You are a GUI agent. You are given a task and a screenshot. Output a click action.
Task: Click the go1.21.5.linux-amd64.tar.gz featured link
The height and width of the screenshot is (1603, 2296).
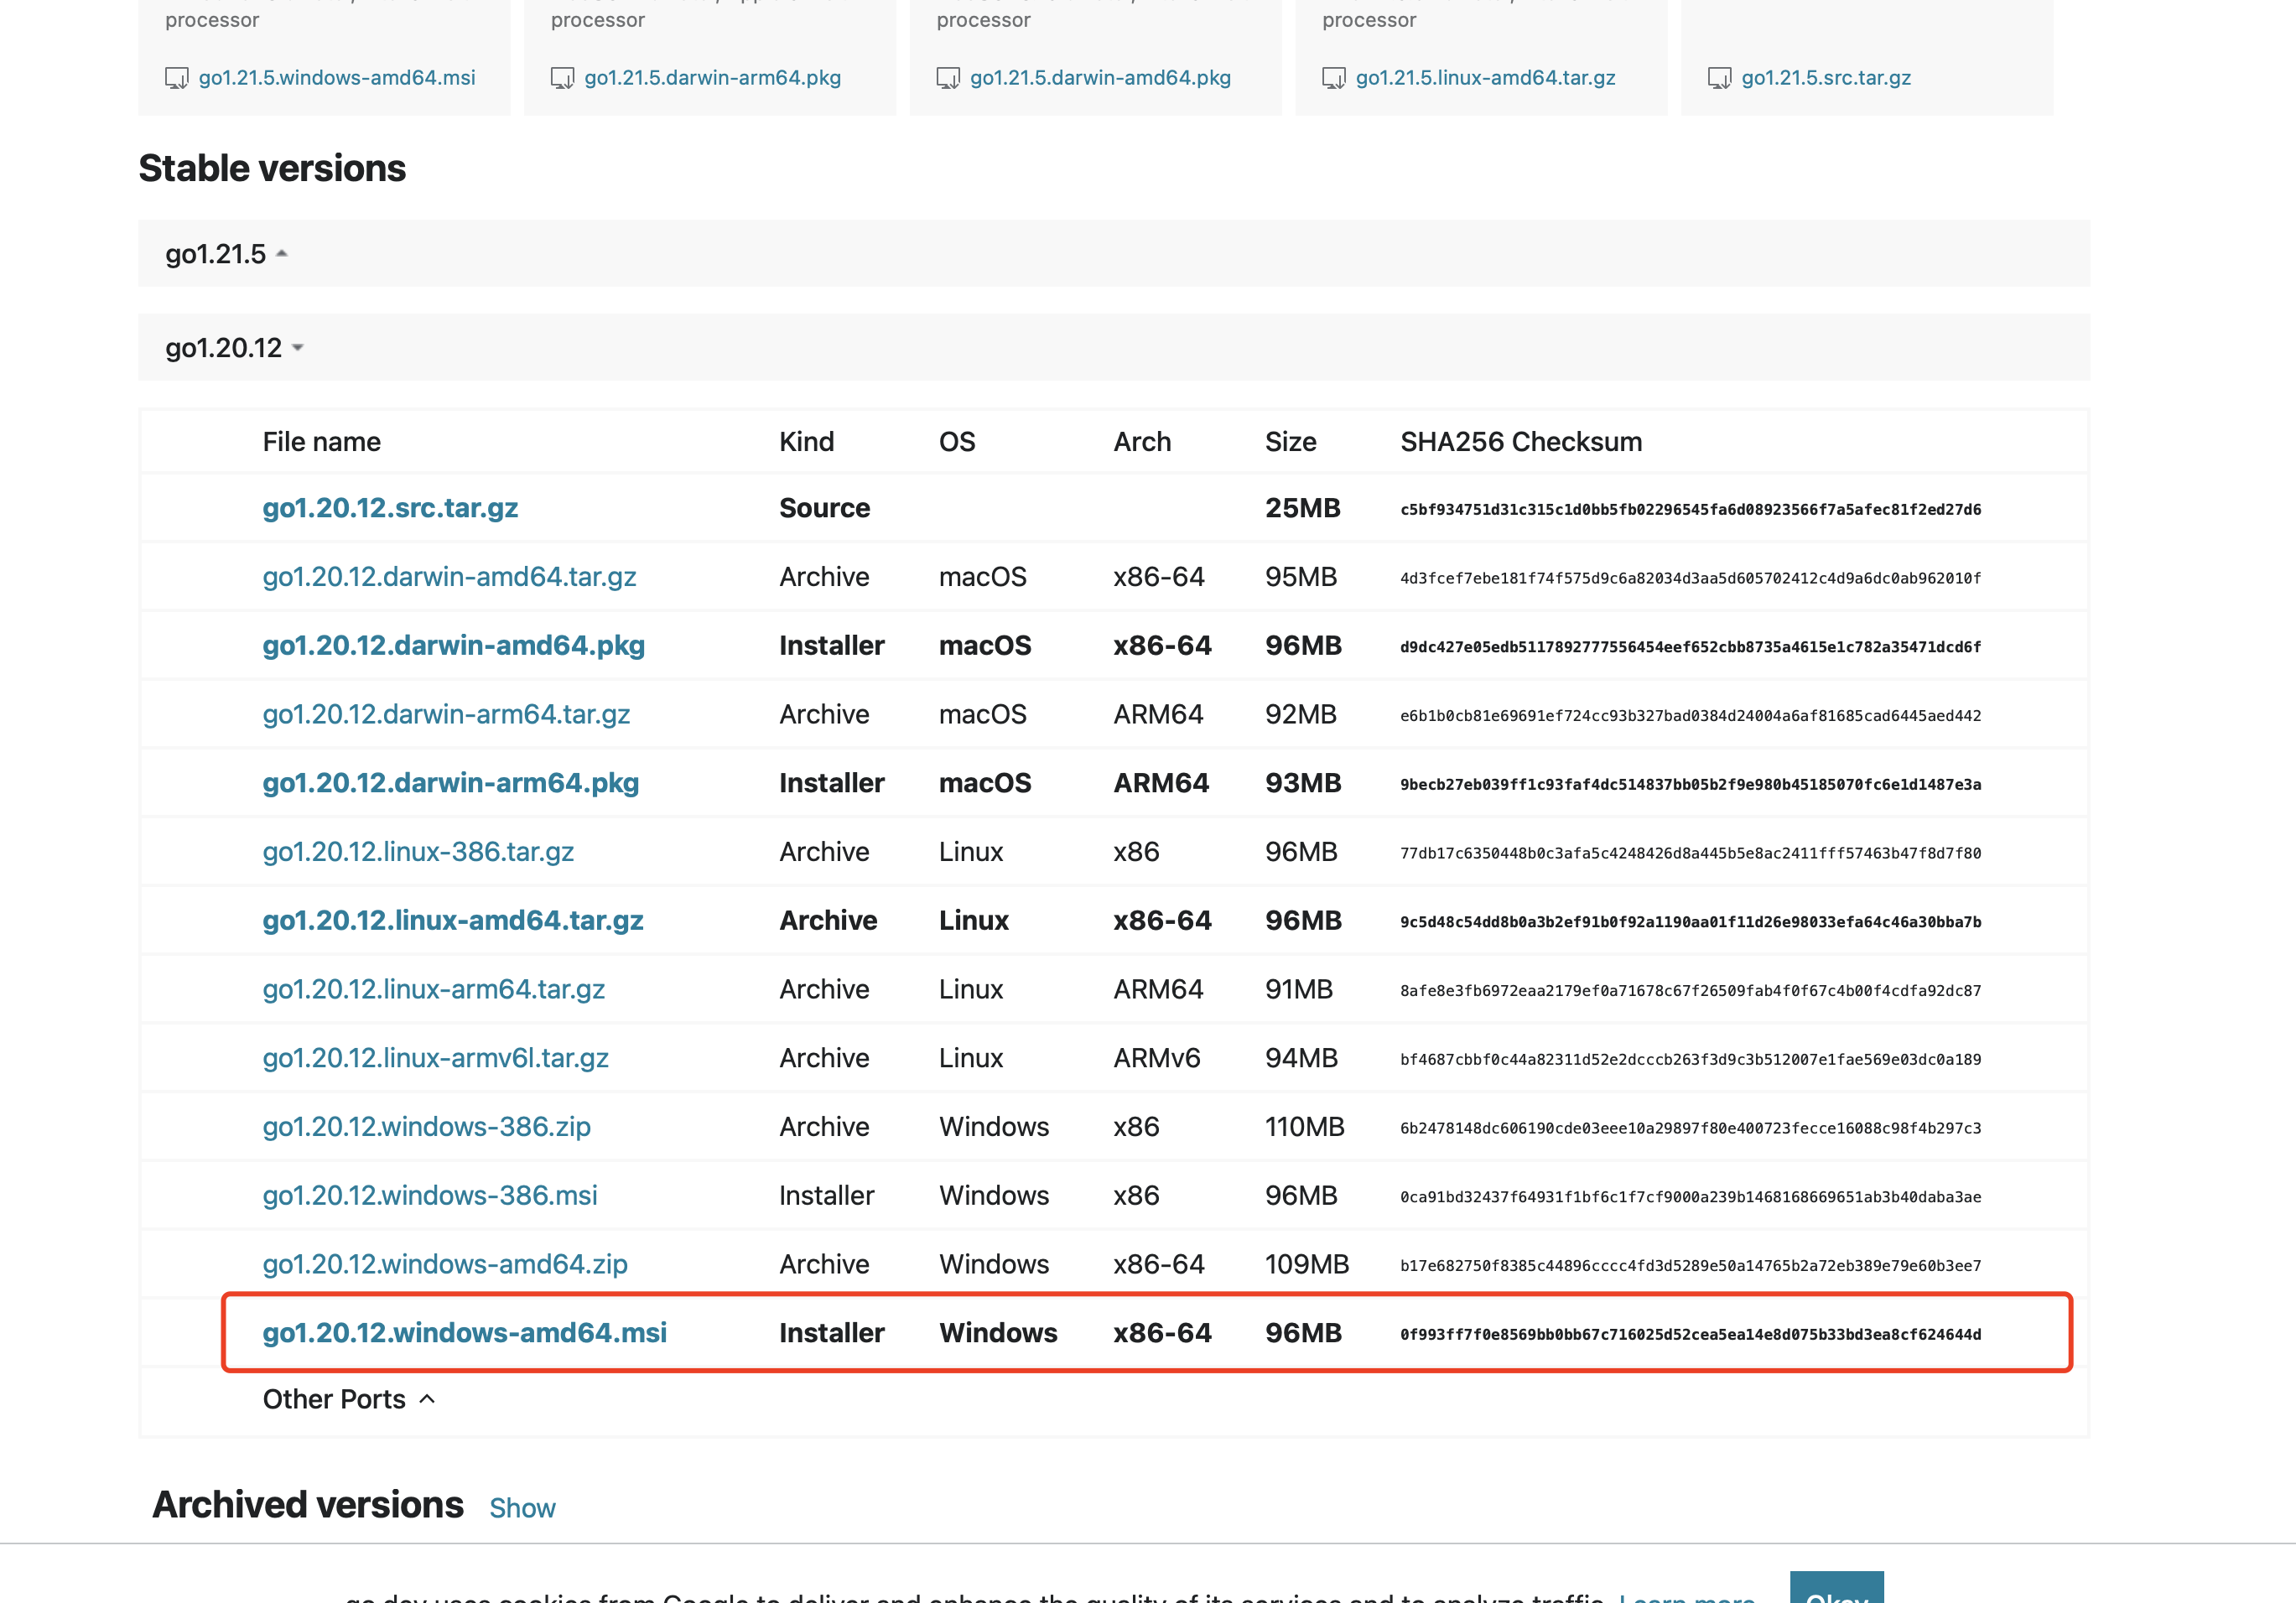[x=1485, y=78]
